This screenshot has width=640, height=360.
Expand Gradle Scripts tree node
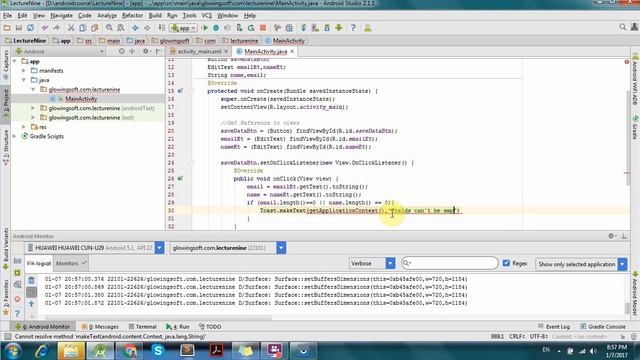[x=15, y=136]
